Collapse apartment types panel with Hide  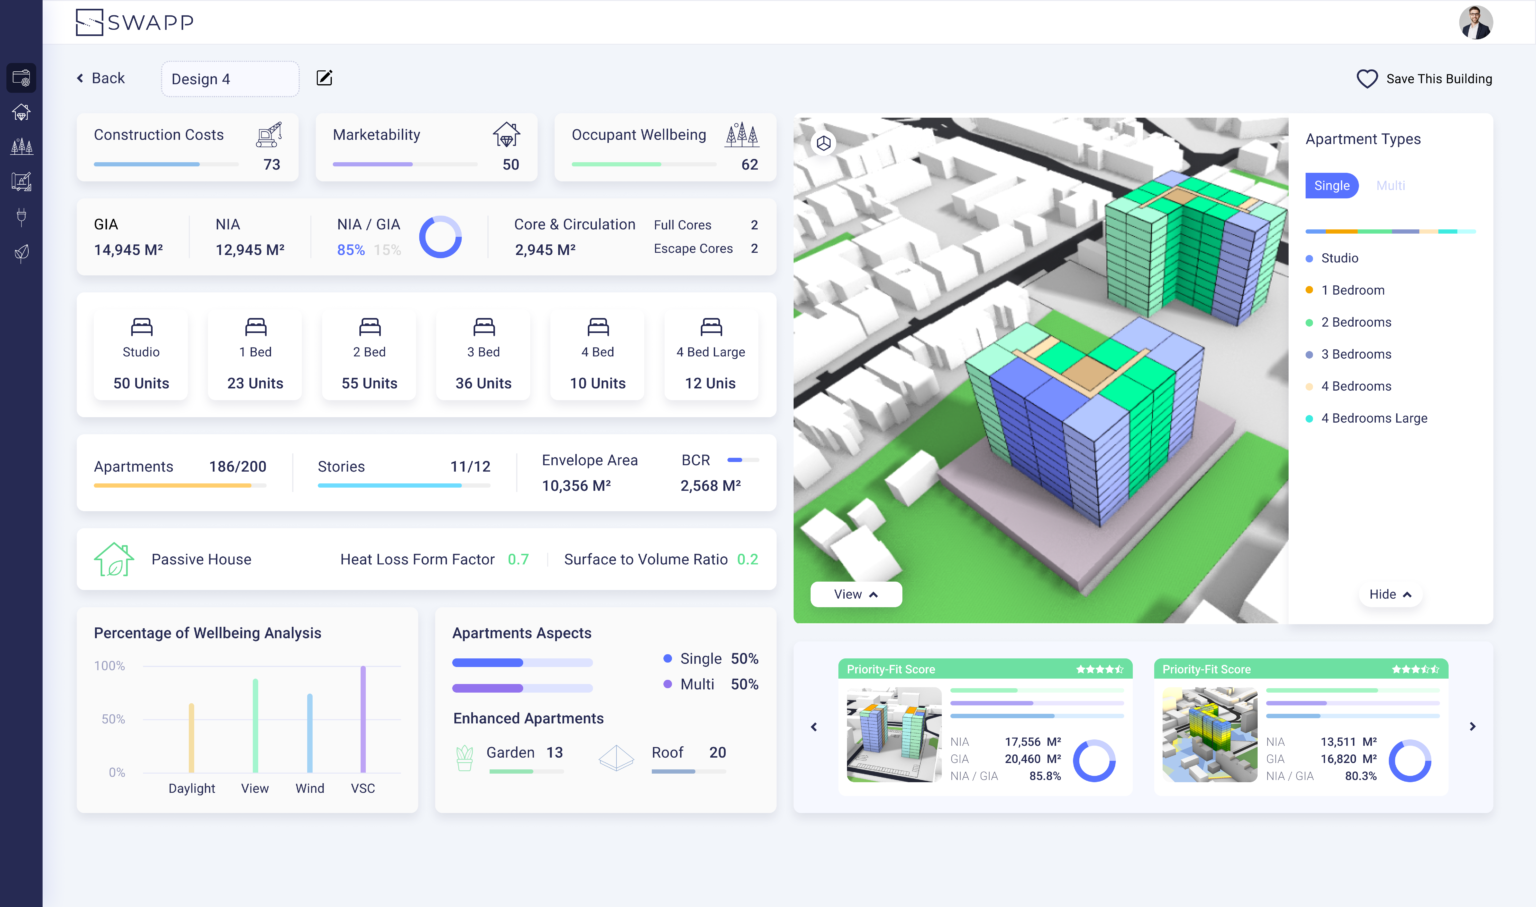[1390, 594]
